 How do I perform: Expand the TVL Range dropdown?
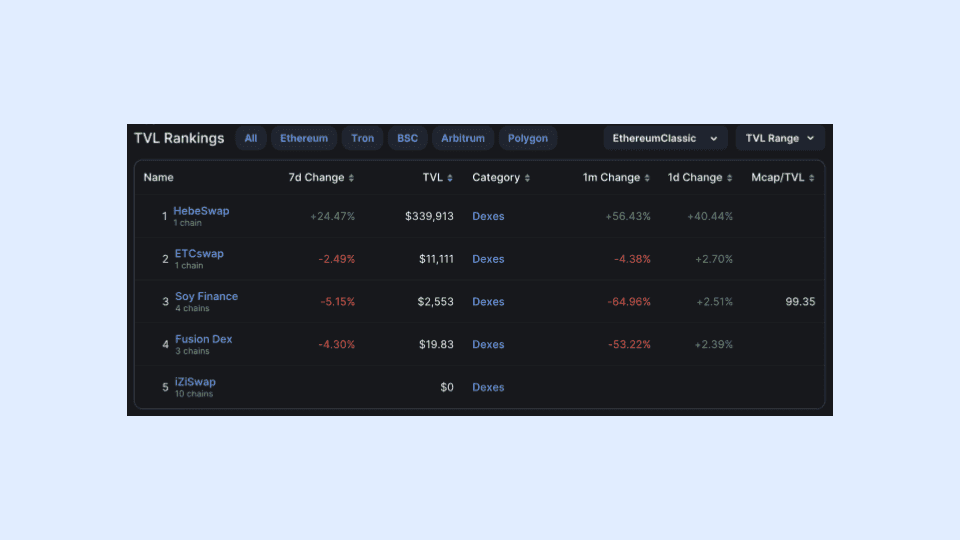click(x=780, y=138)
